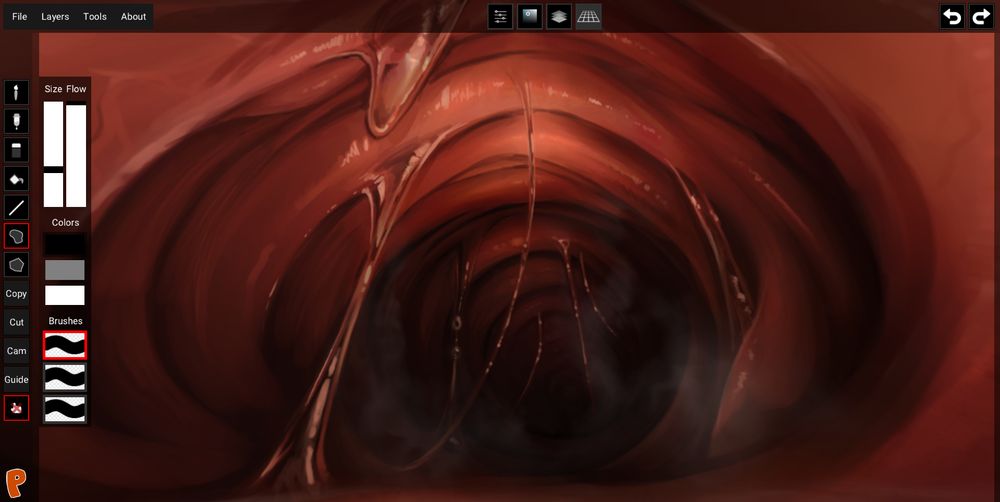The width and height of the screenshot is (1000, 502).
Task: Open the Tools menu
Action: click(x=94, y=17)
